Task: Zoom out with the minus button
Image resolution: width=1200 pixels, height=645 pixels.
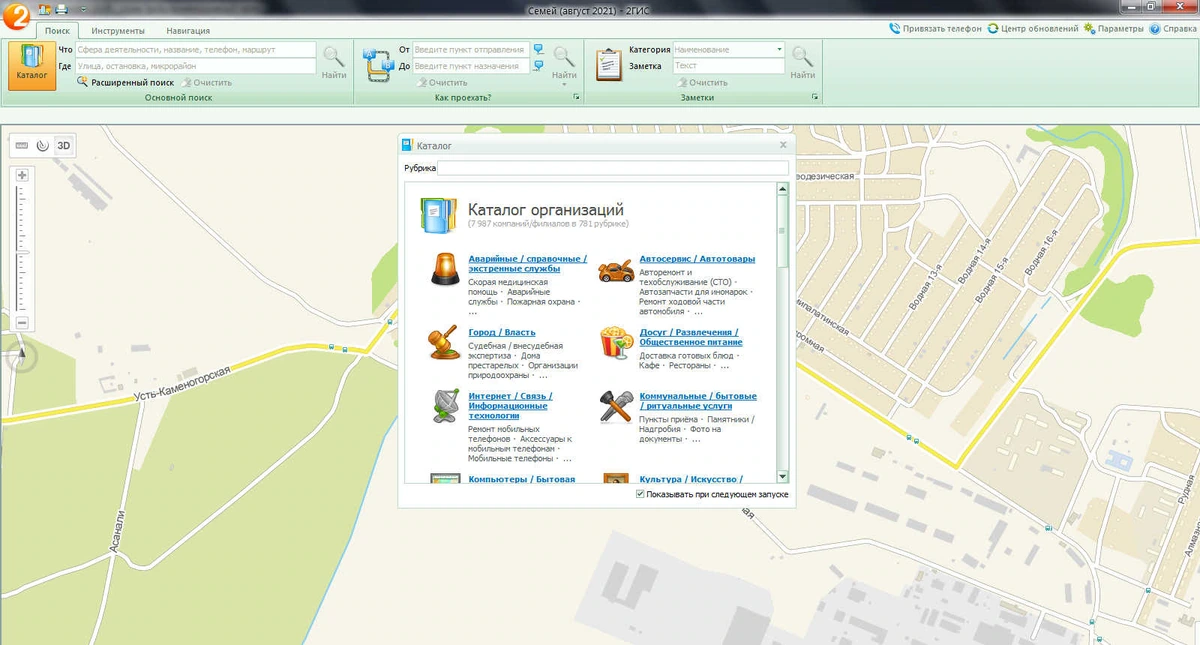Action: [x=22, y=322]
